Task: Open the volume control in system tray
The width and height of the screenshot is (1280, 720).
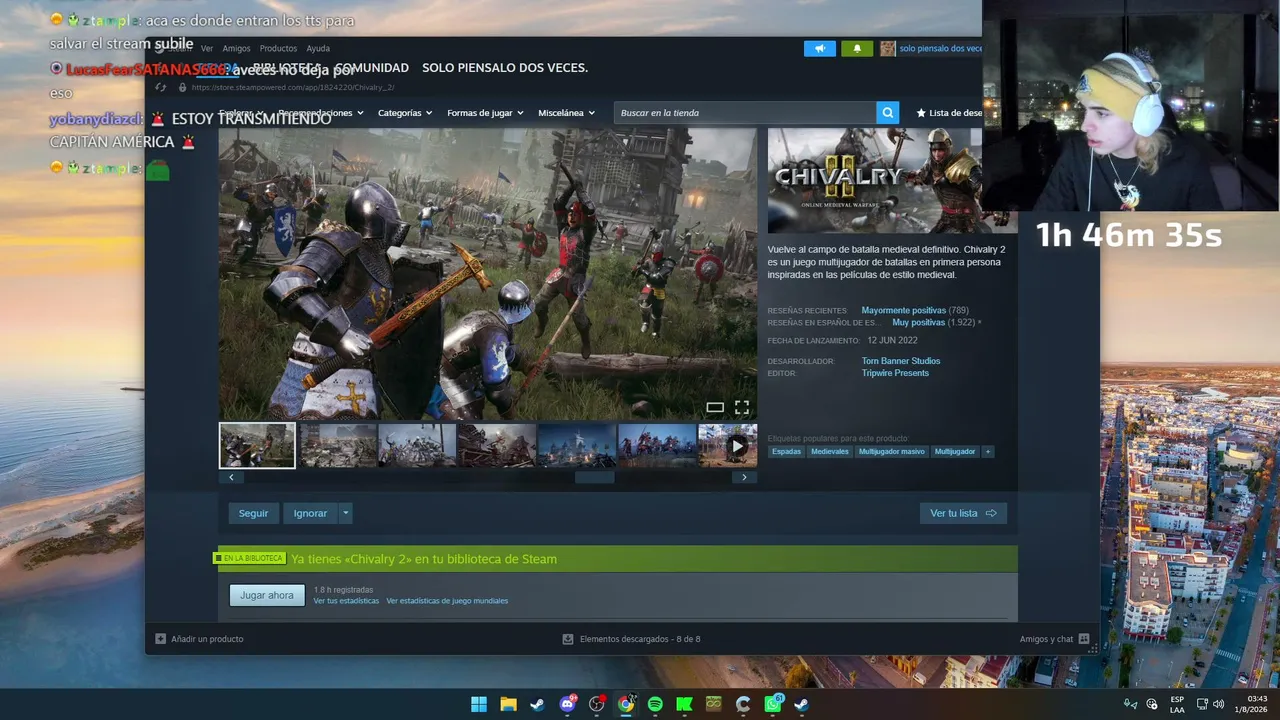Action: click(1218, 704)
